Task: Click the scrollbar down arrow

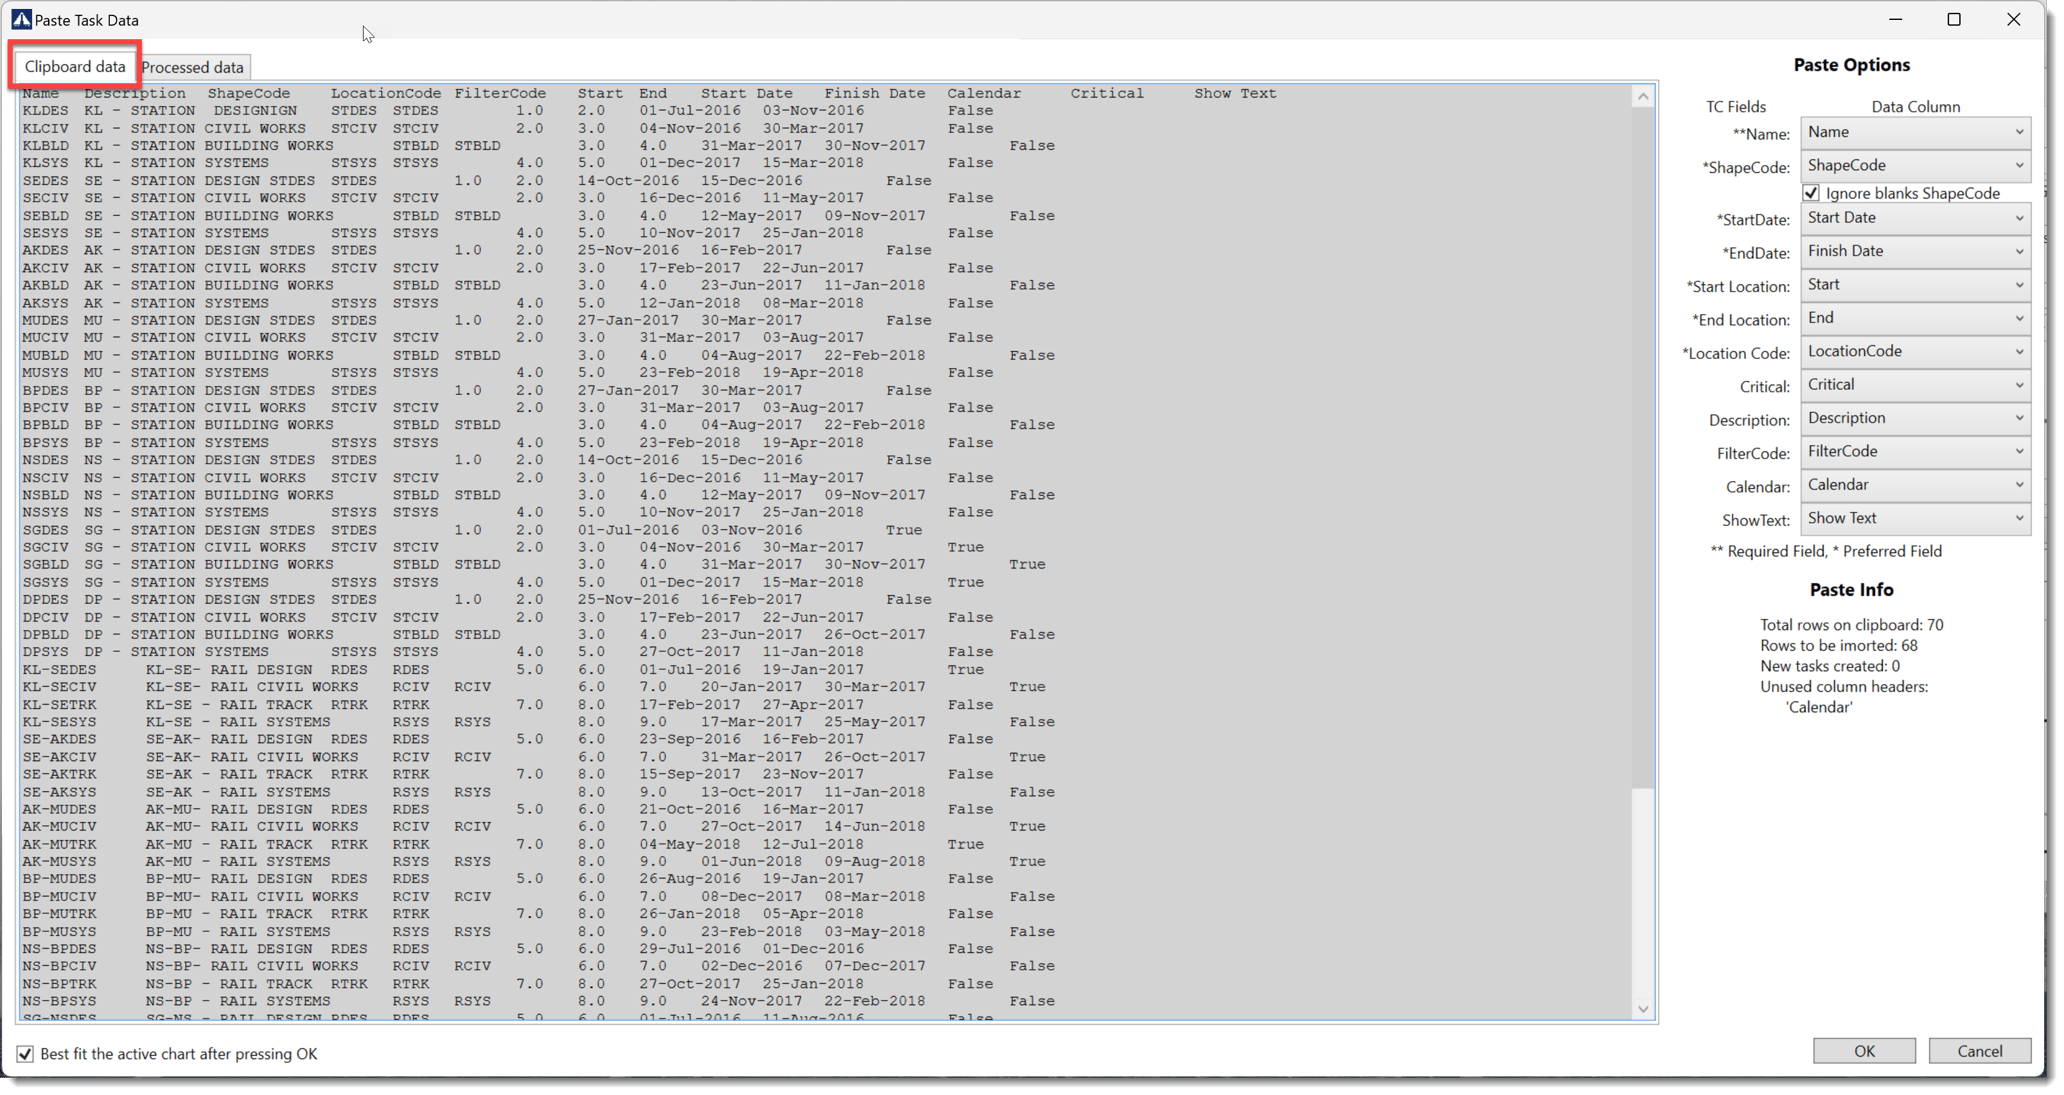Action: (x=1643, y=1009)
